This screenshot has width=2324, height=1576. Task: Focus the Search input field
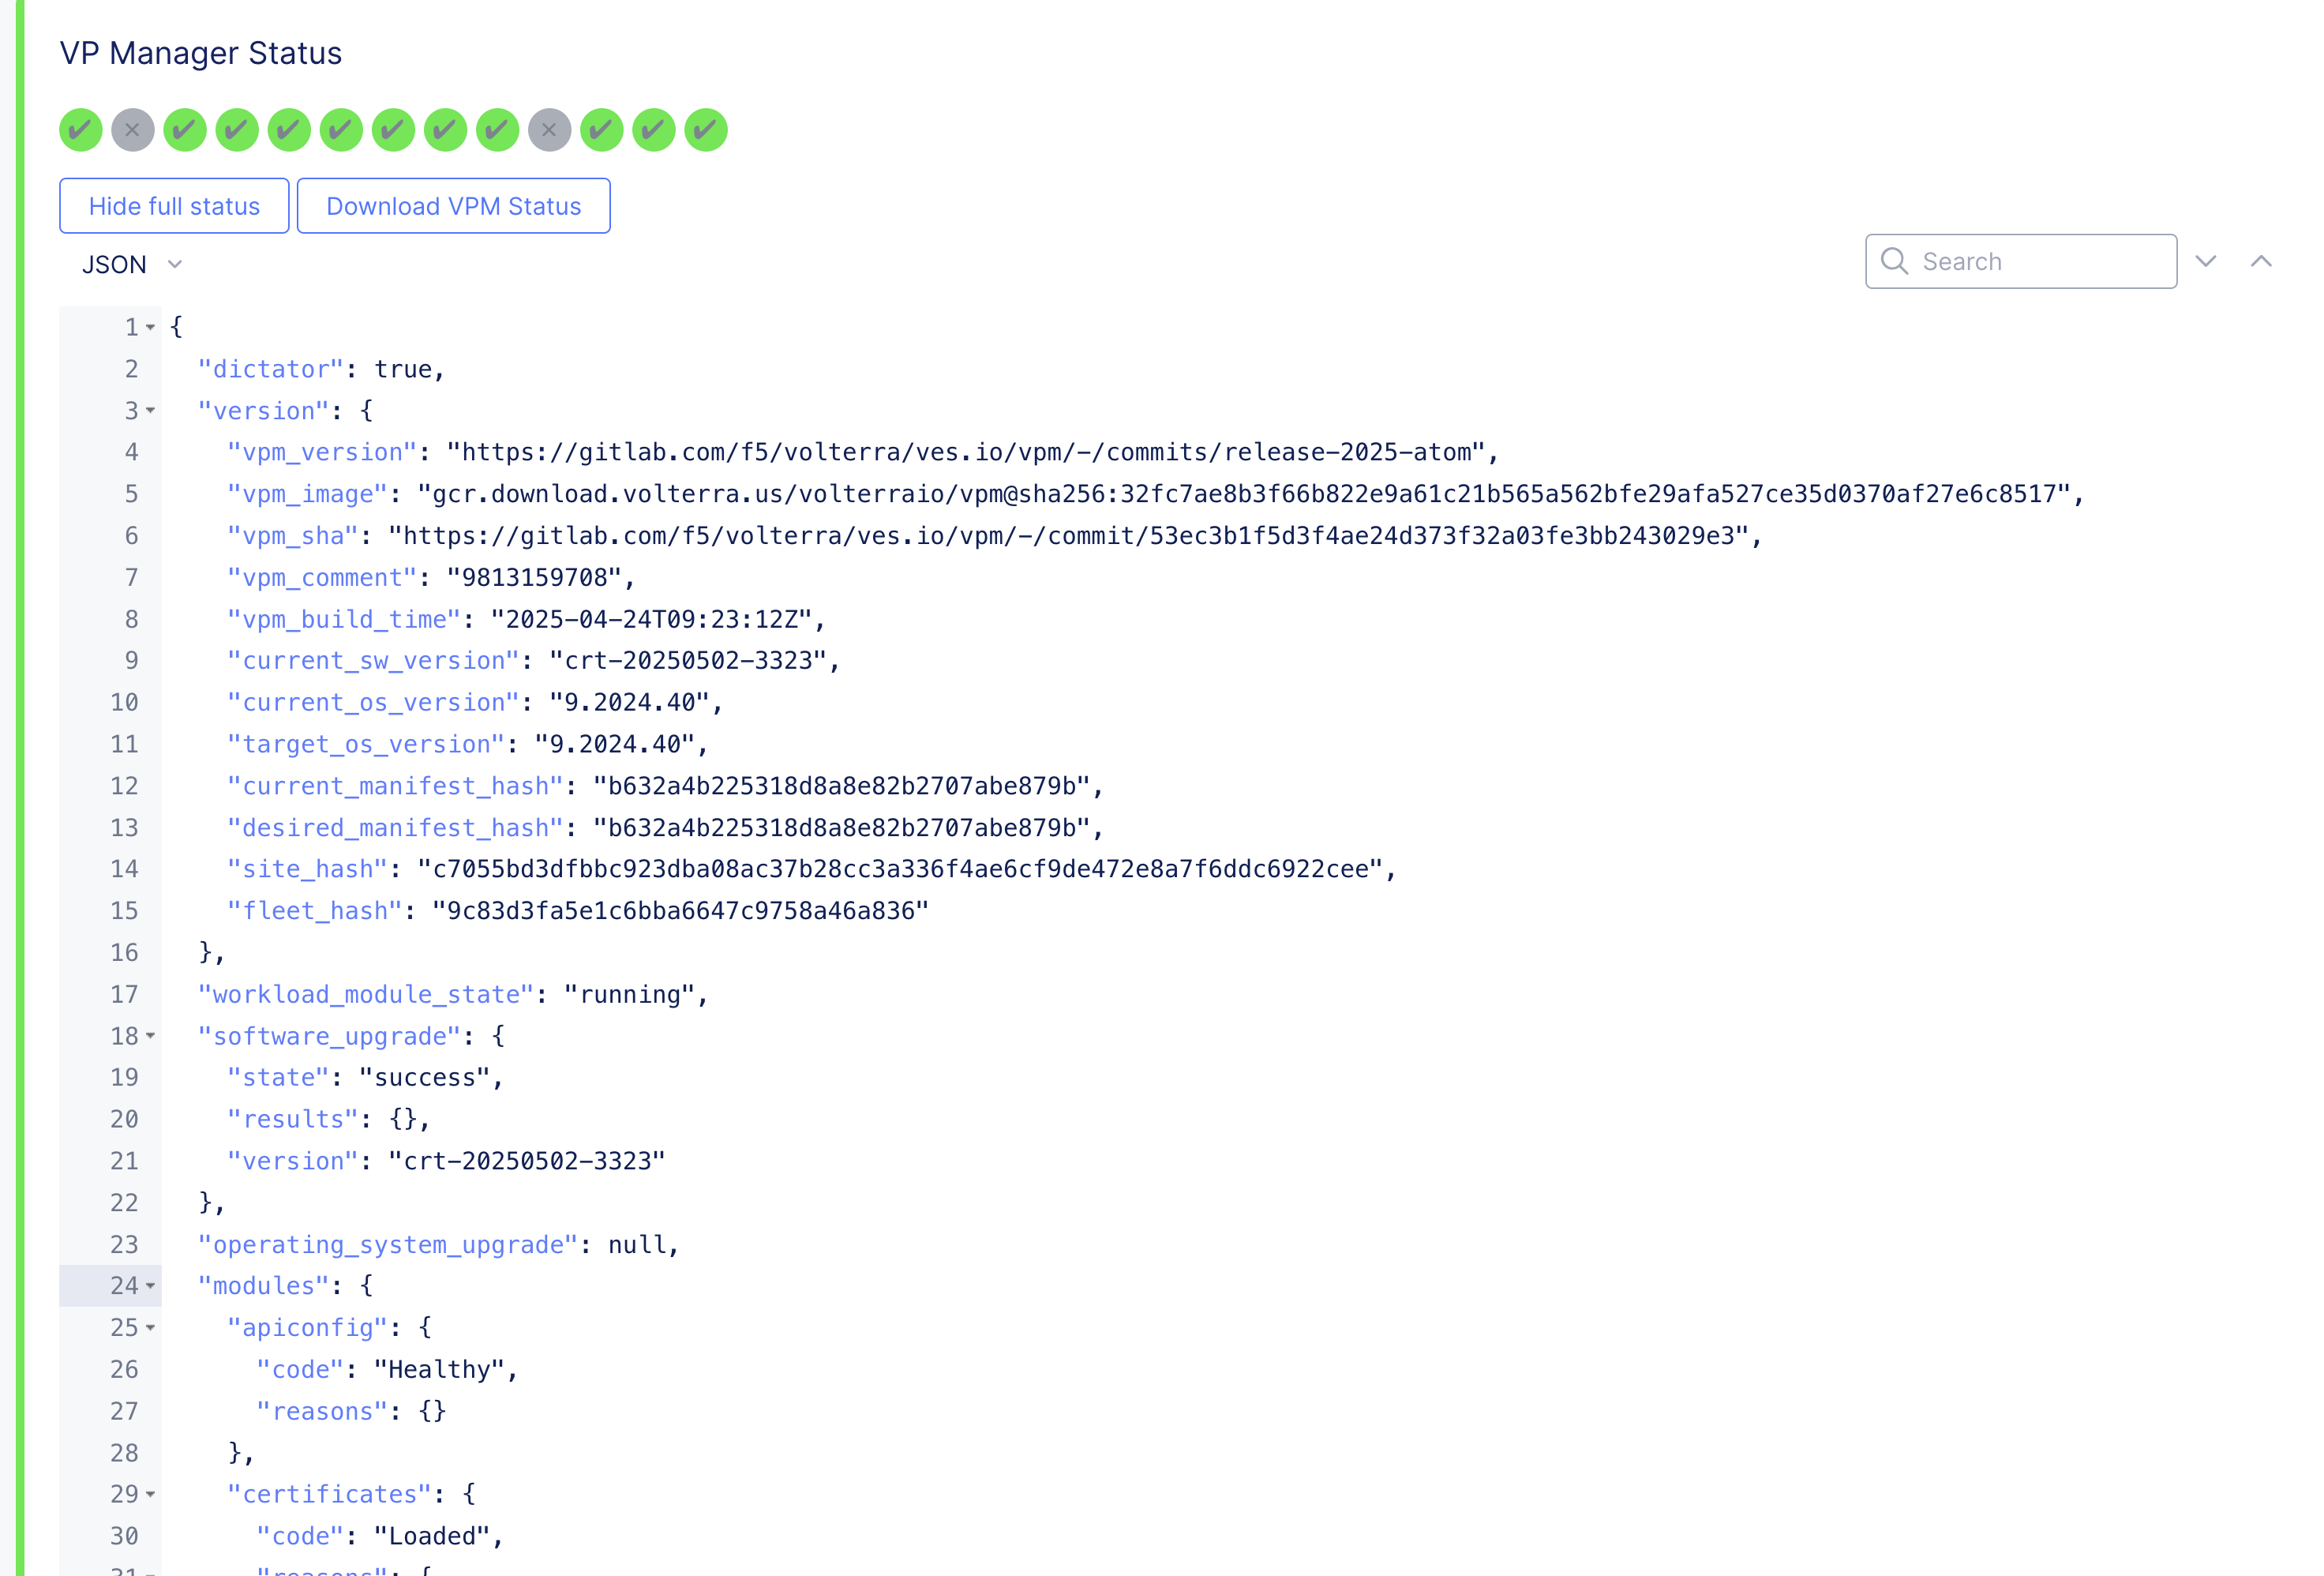click(2040, 262)
